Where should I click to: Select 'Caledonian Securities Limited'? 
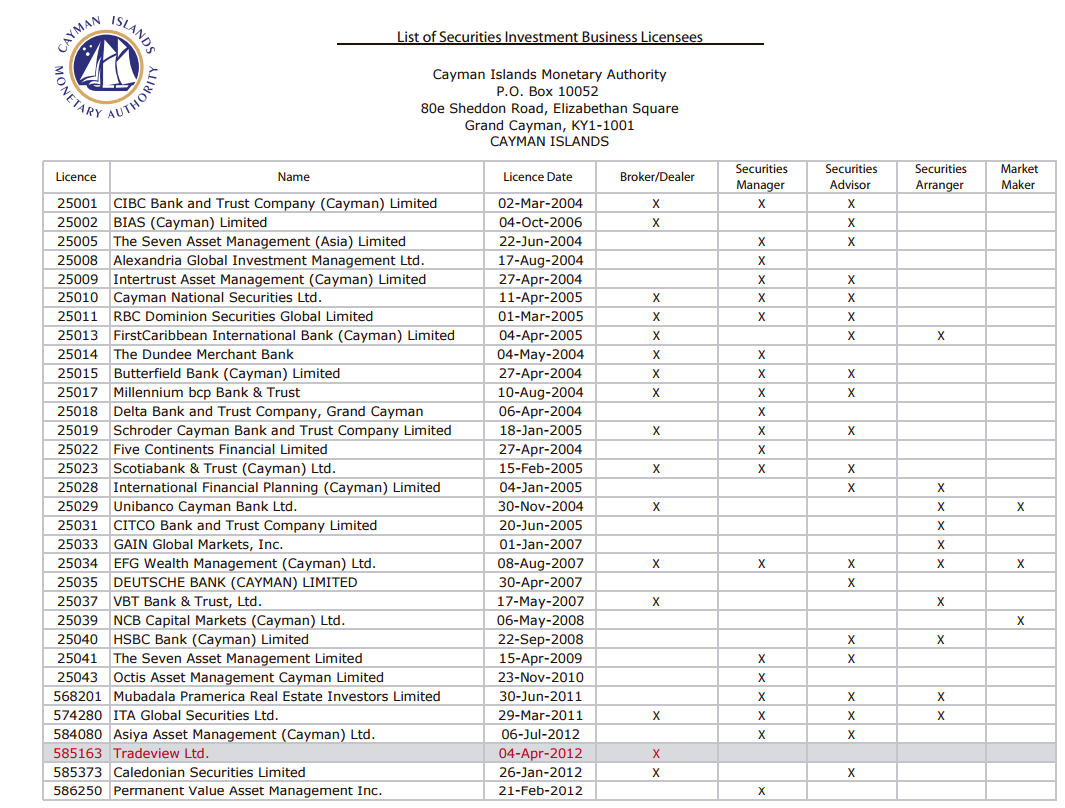[x=209, y=773]
